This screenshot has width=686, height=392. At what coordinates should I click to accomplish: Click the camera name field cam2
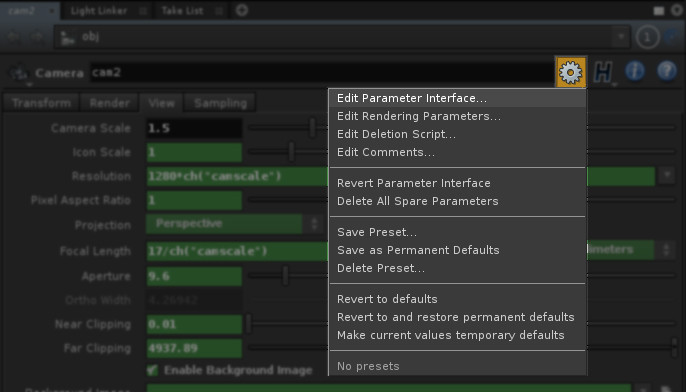[x=322, y=73]
